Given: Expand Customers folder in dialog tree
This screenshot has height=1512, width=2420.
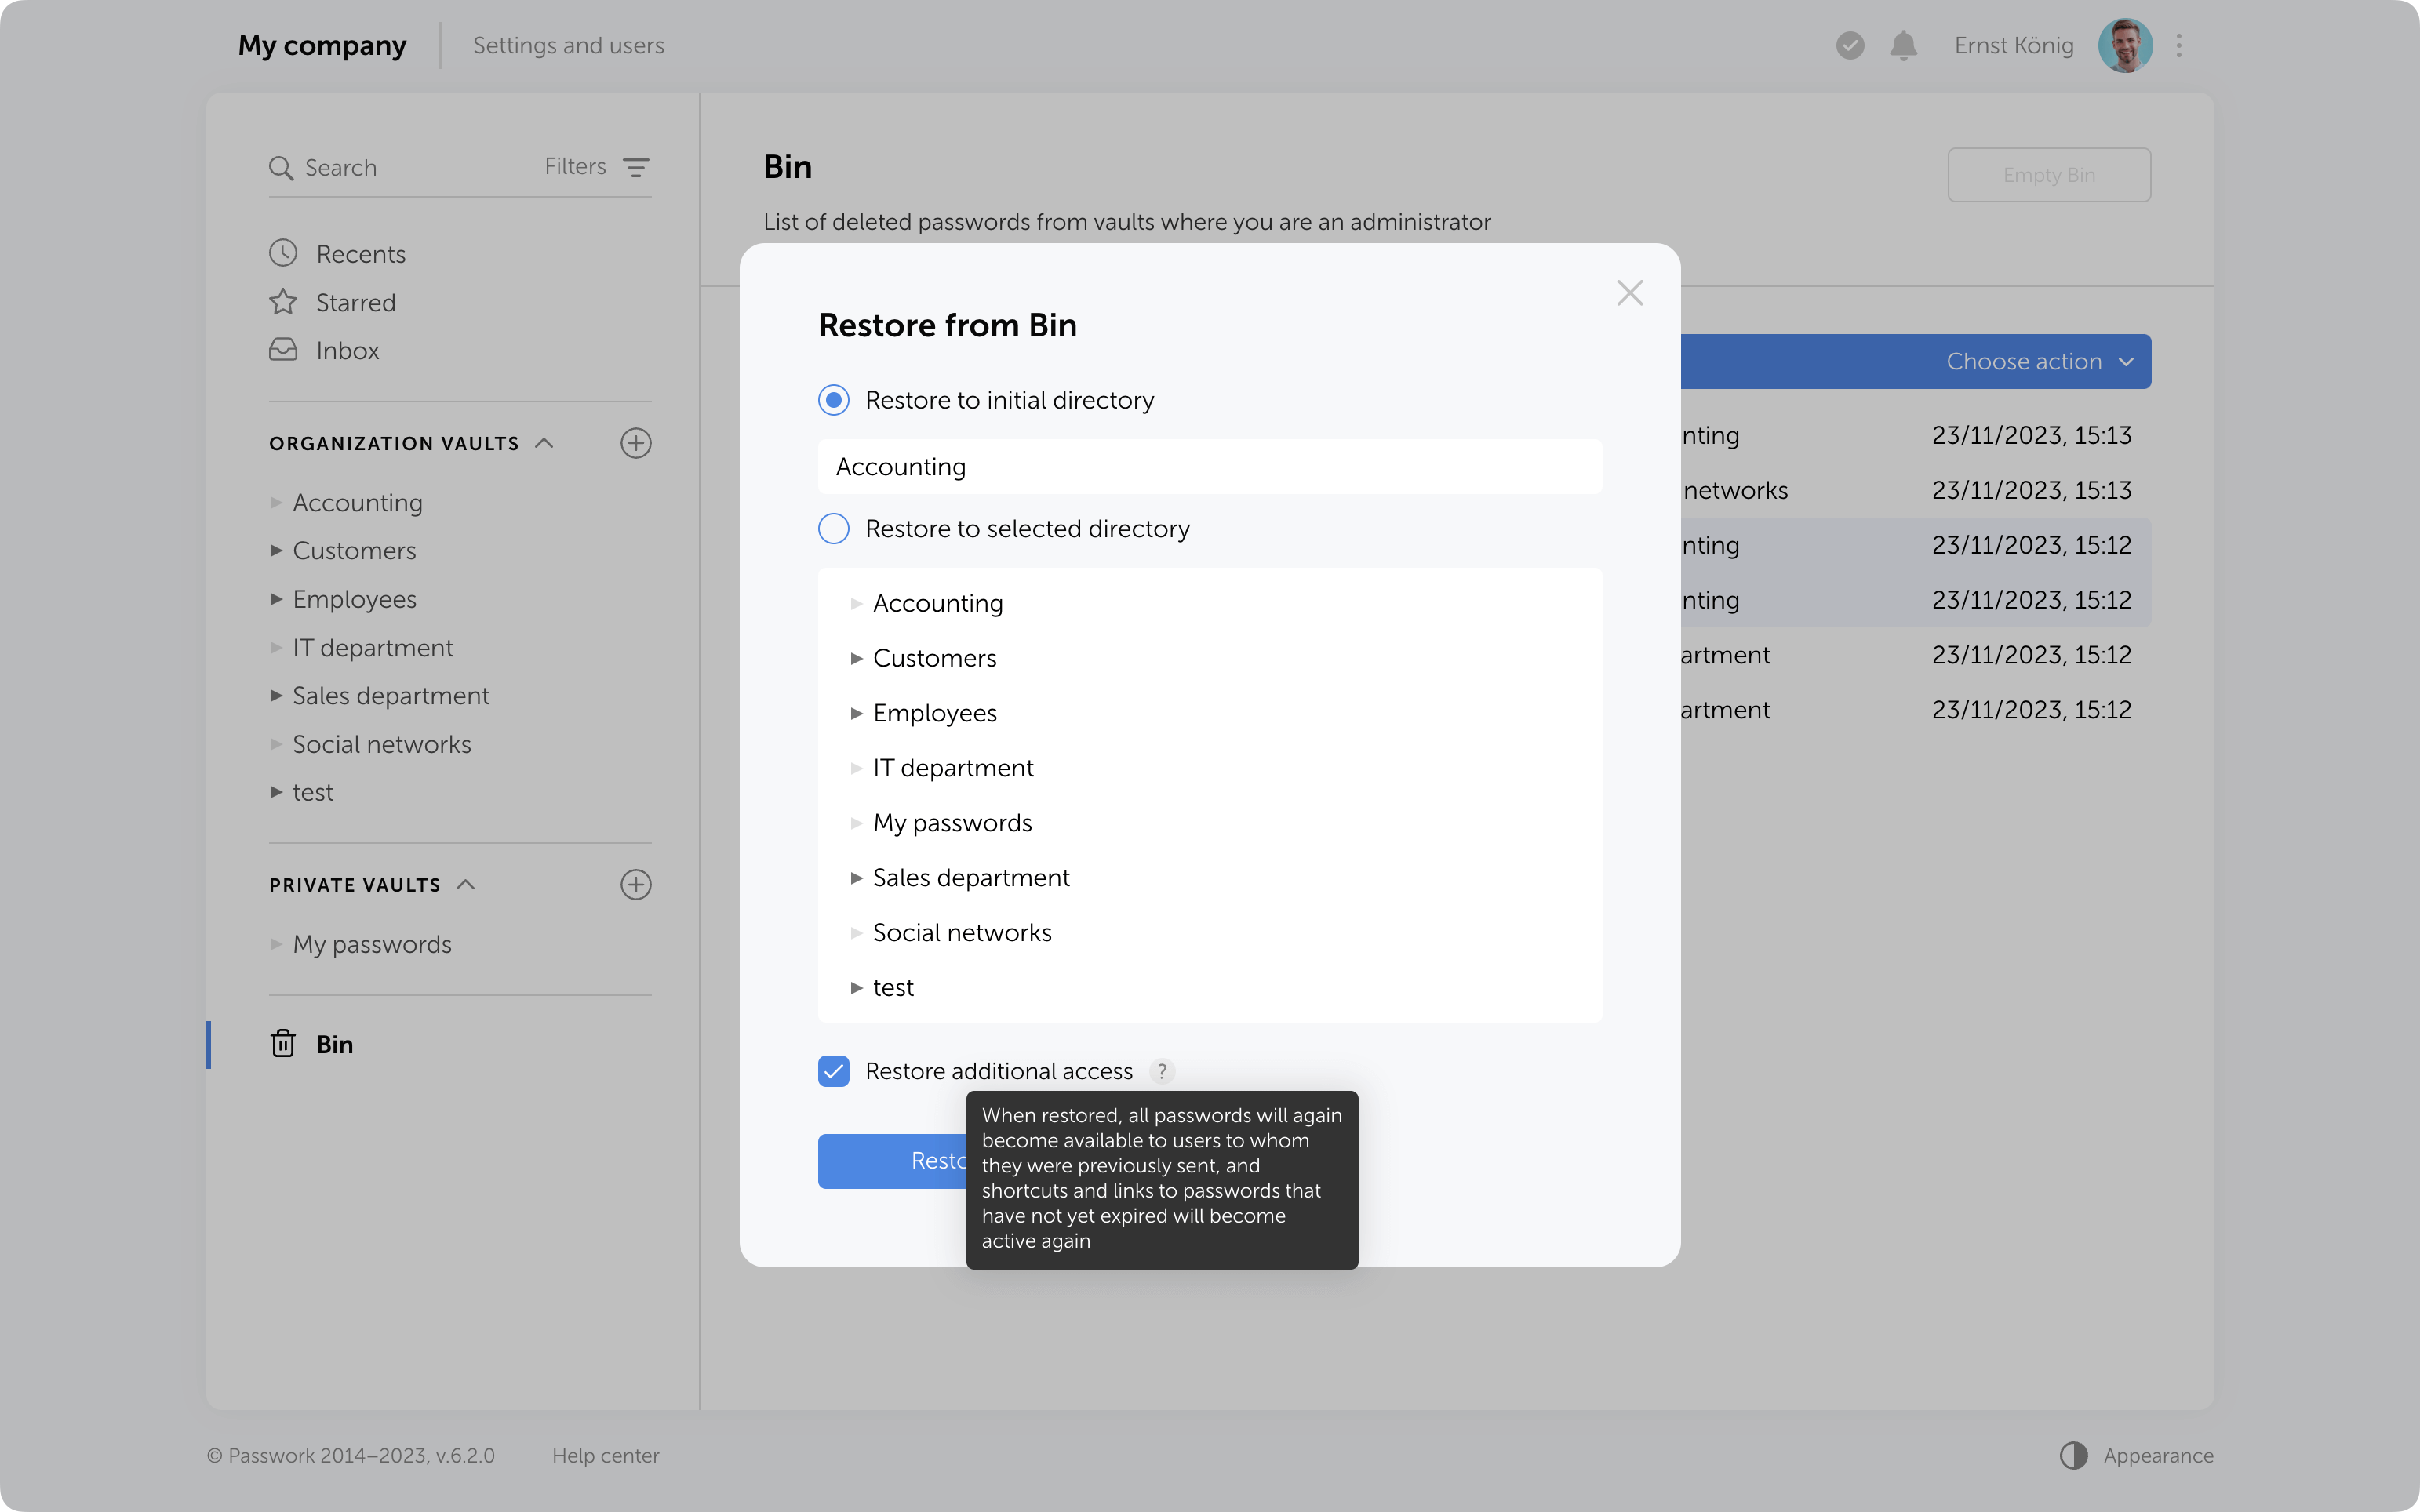Looking at the screenshot, I should pyautogui.click(x=857, y=658).
